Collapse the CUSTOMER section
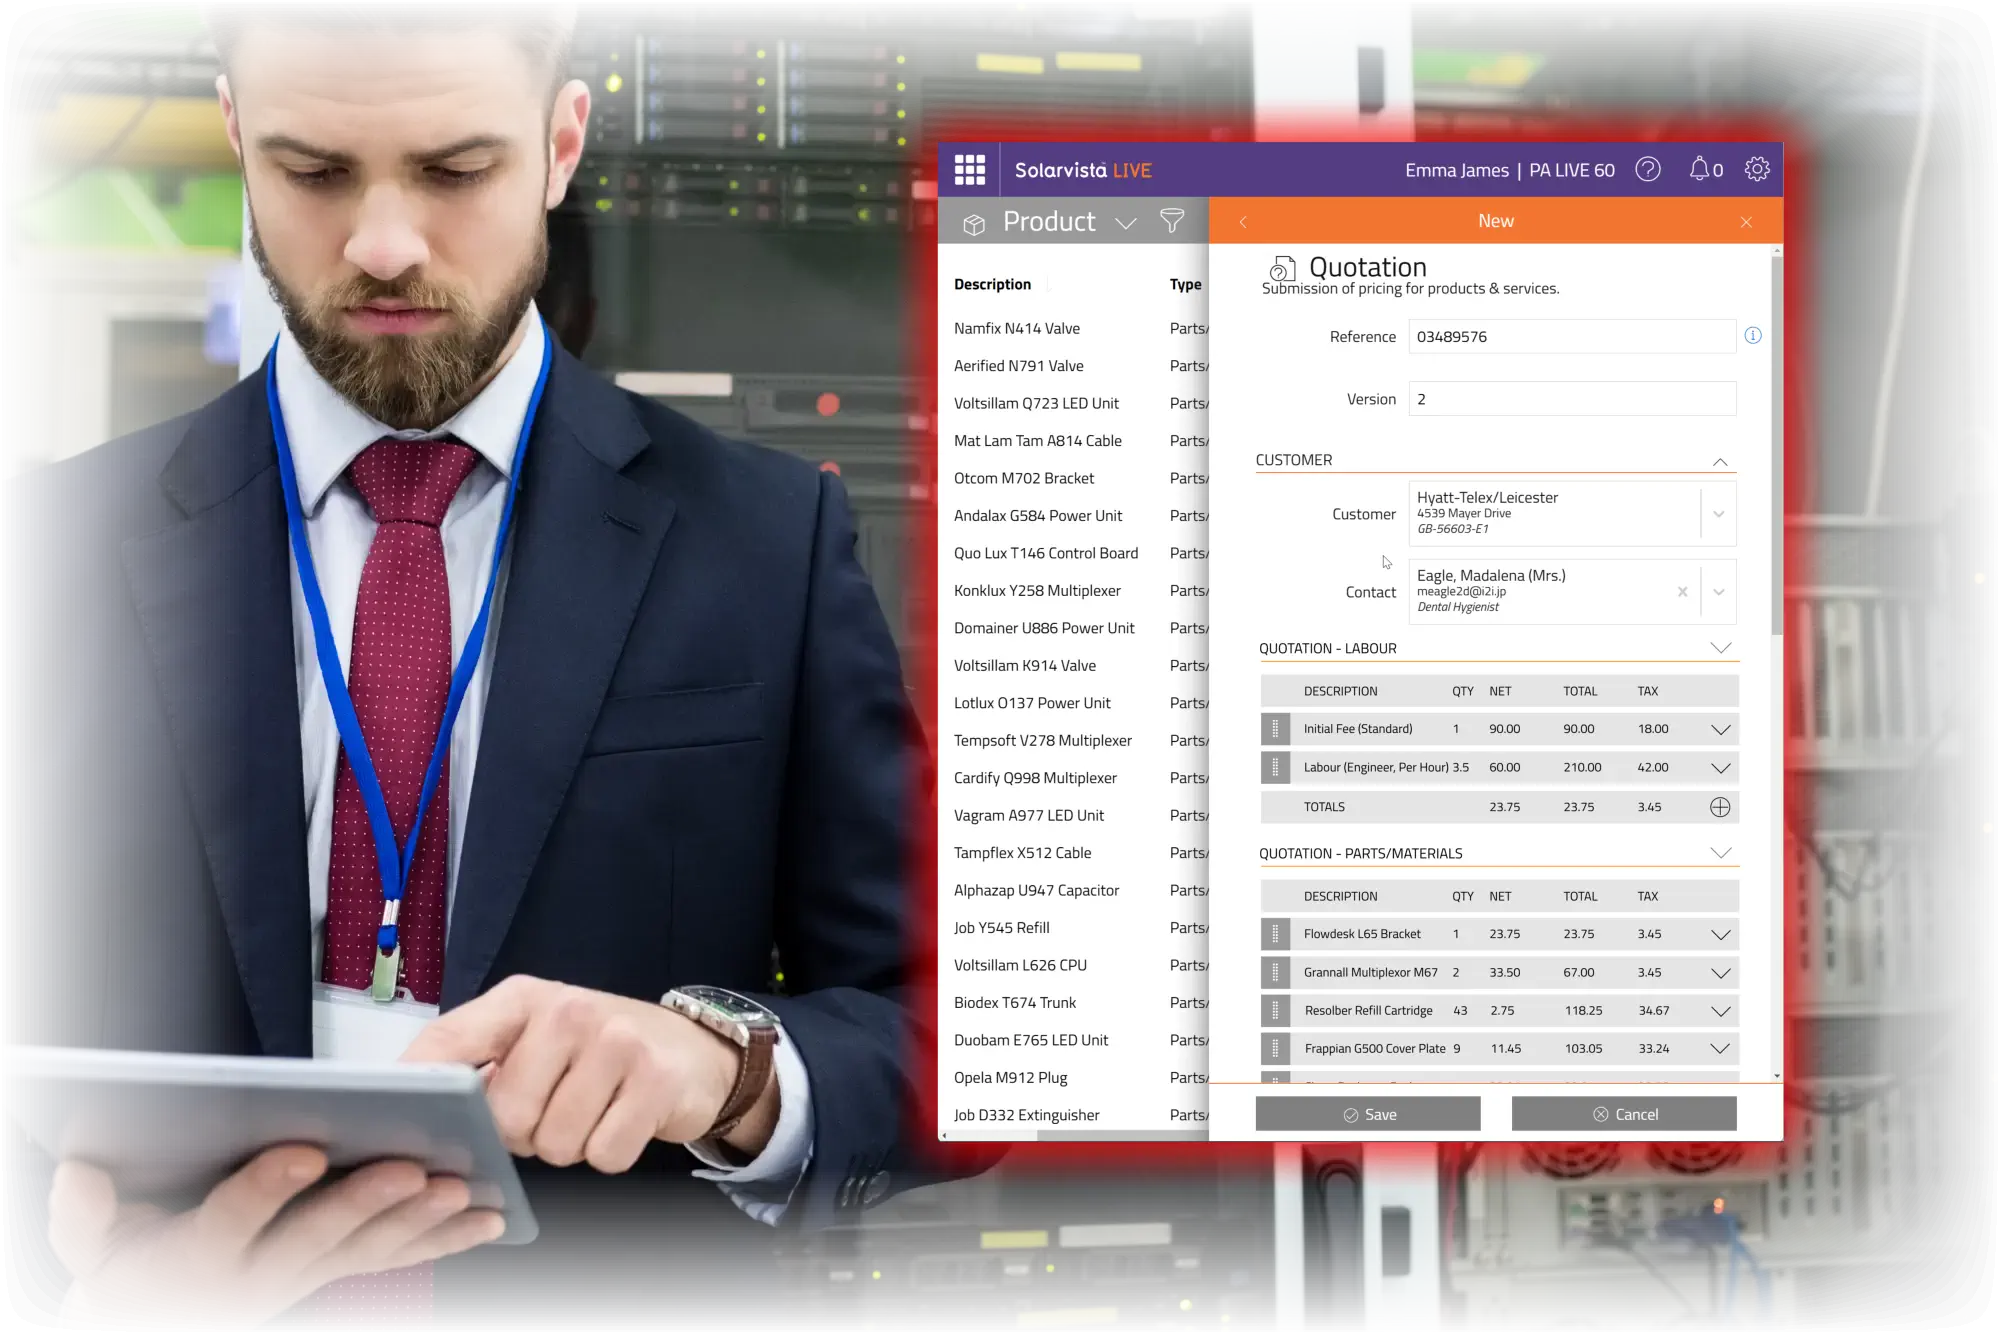2000x1334 pixels. click(x=1720, y=461)
